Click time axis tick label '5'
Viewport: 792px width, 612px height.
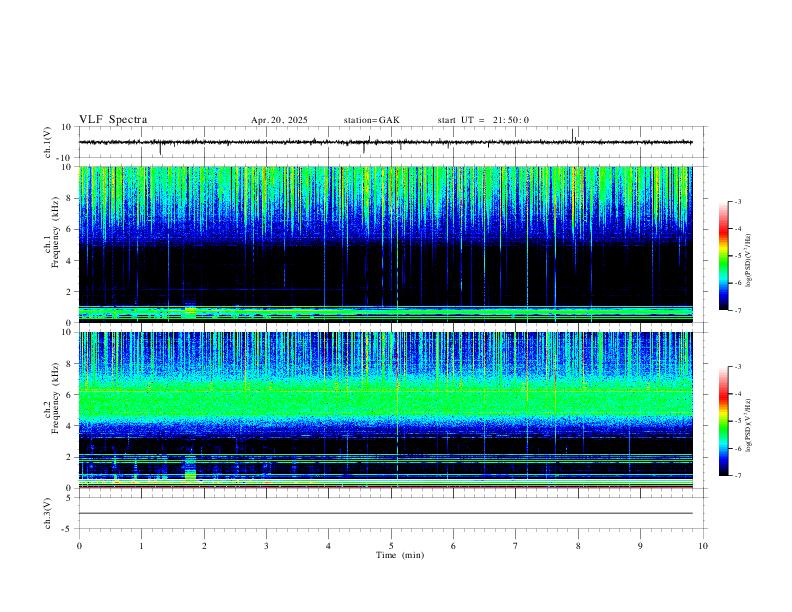tap(391, 546)
